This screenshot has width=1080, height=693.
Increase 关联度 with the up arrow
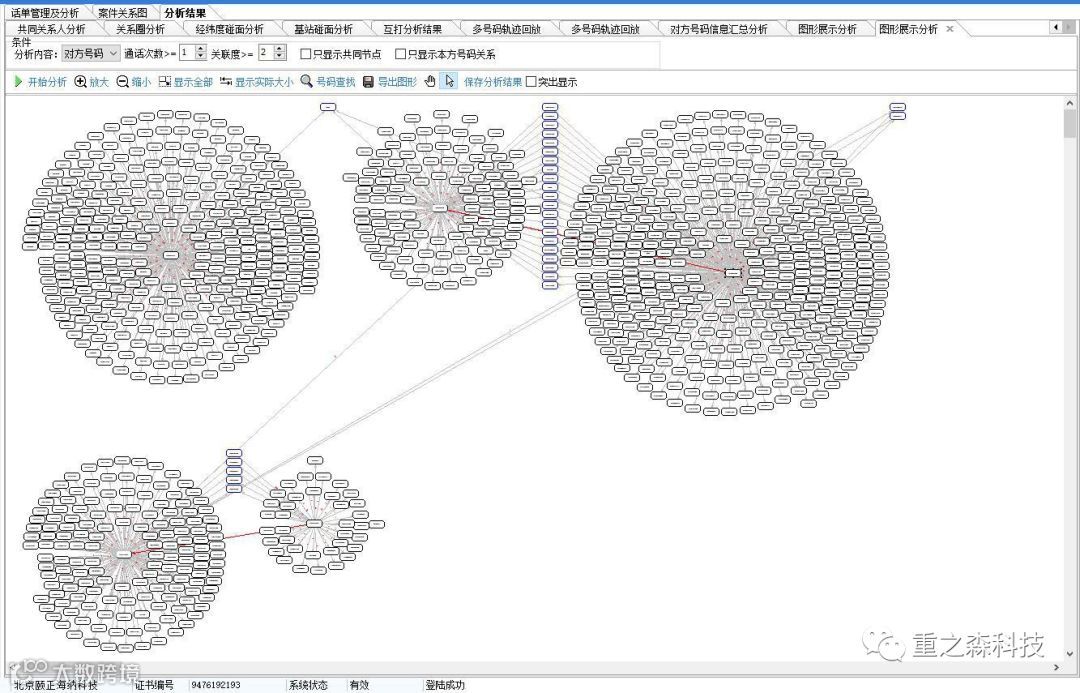coord(280,49)
